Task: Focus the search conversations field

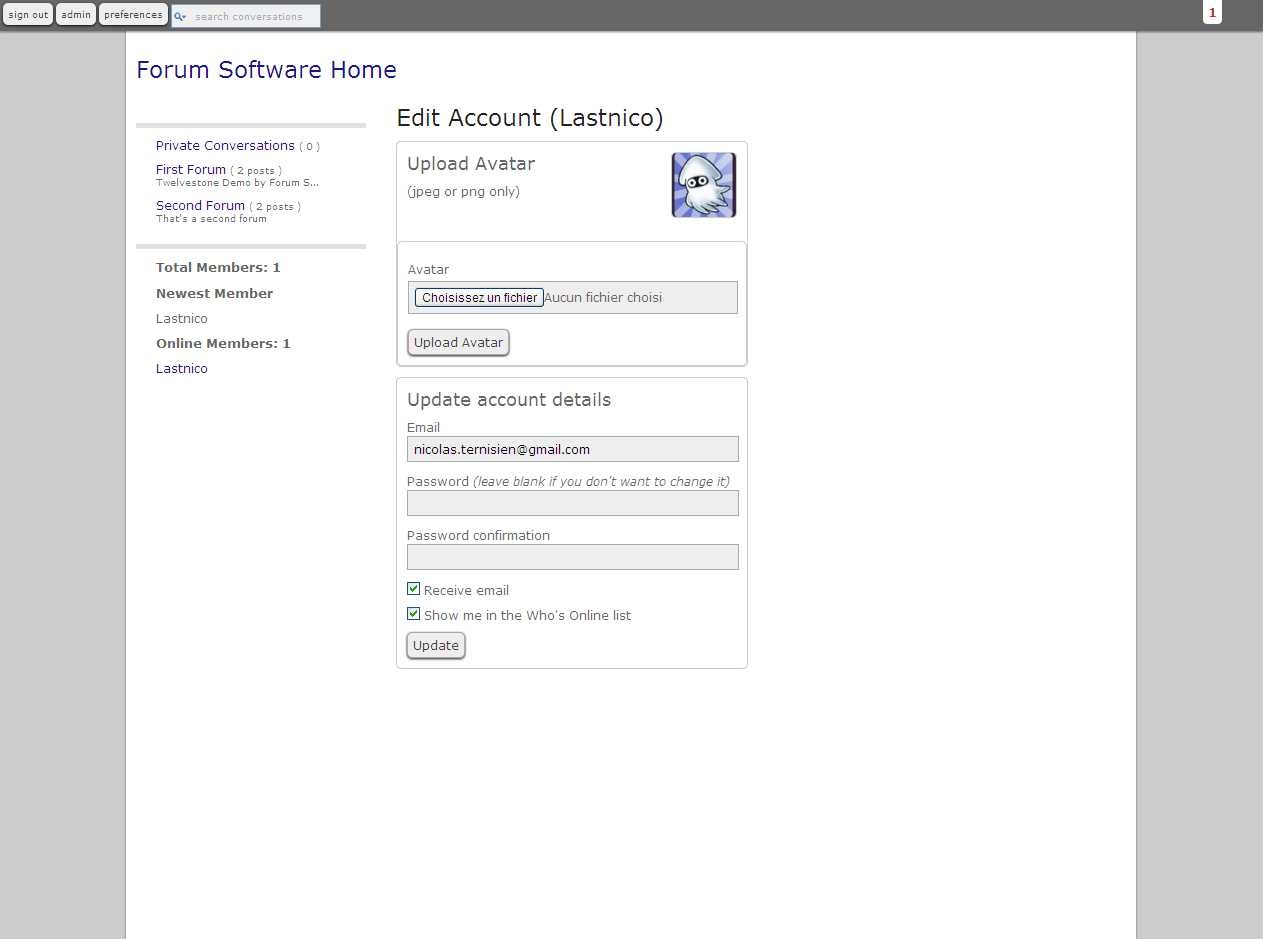Action: click(254, 17)
